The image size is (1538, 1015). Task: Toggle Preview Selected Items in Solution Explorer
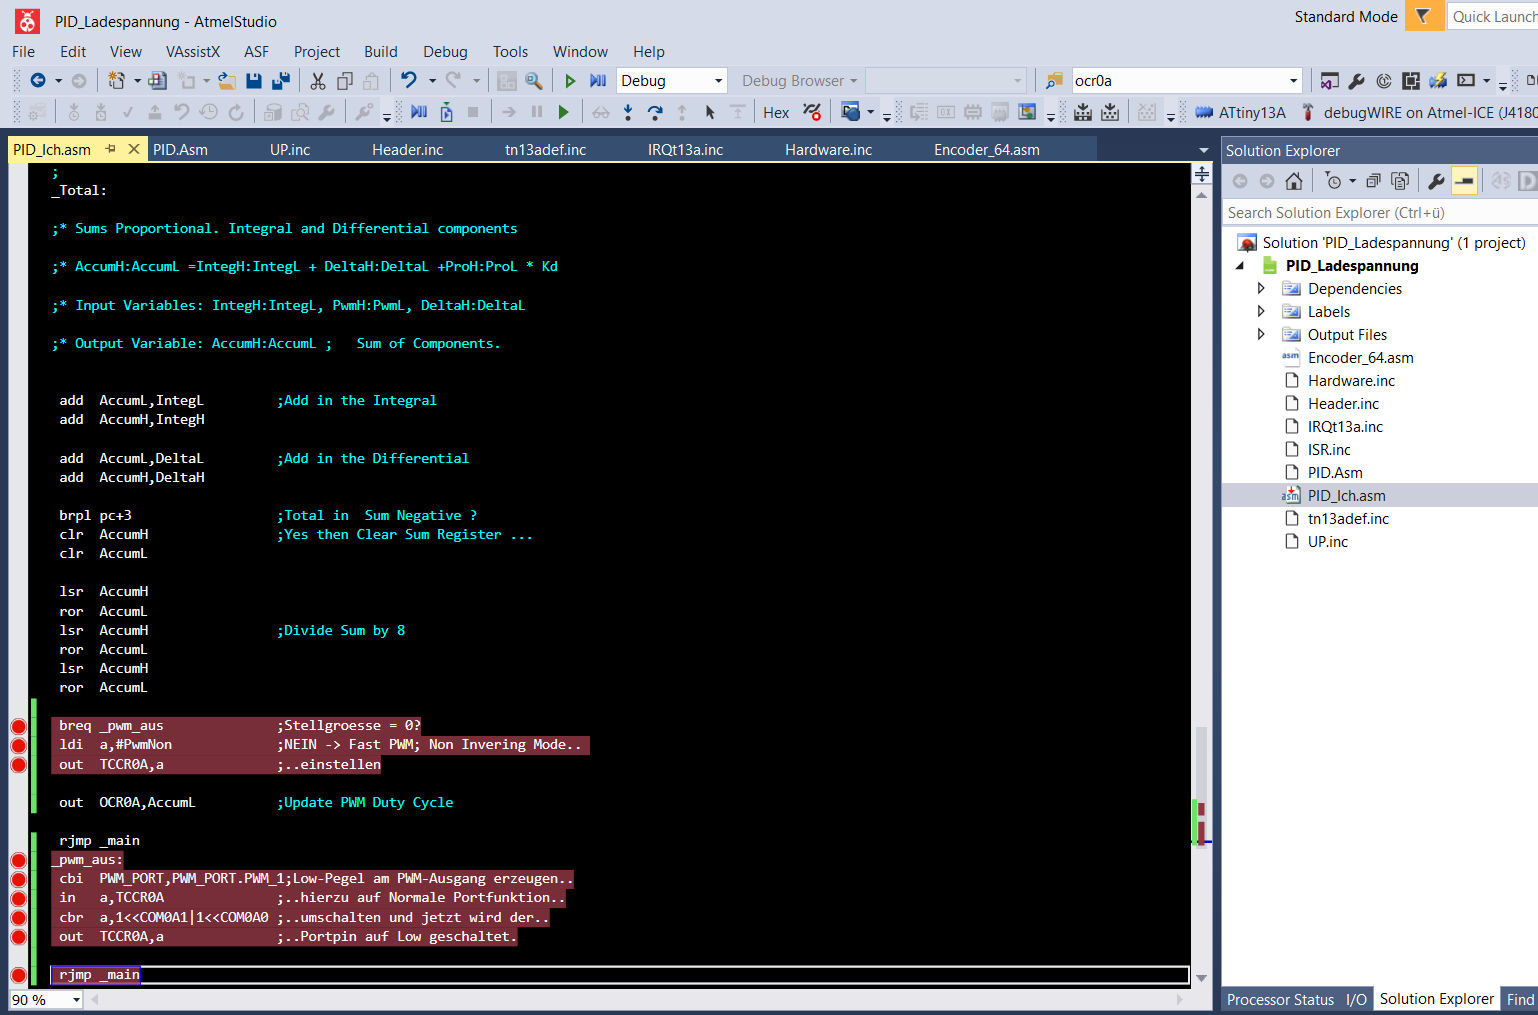click(1464, 181)
